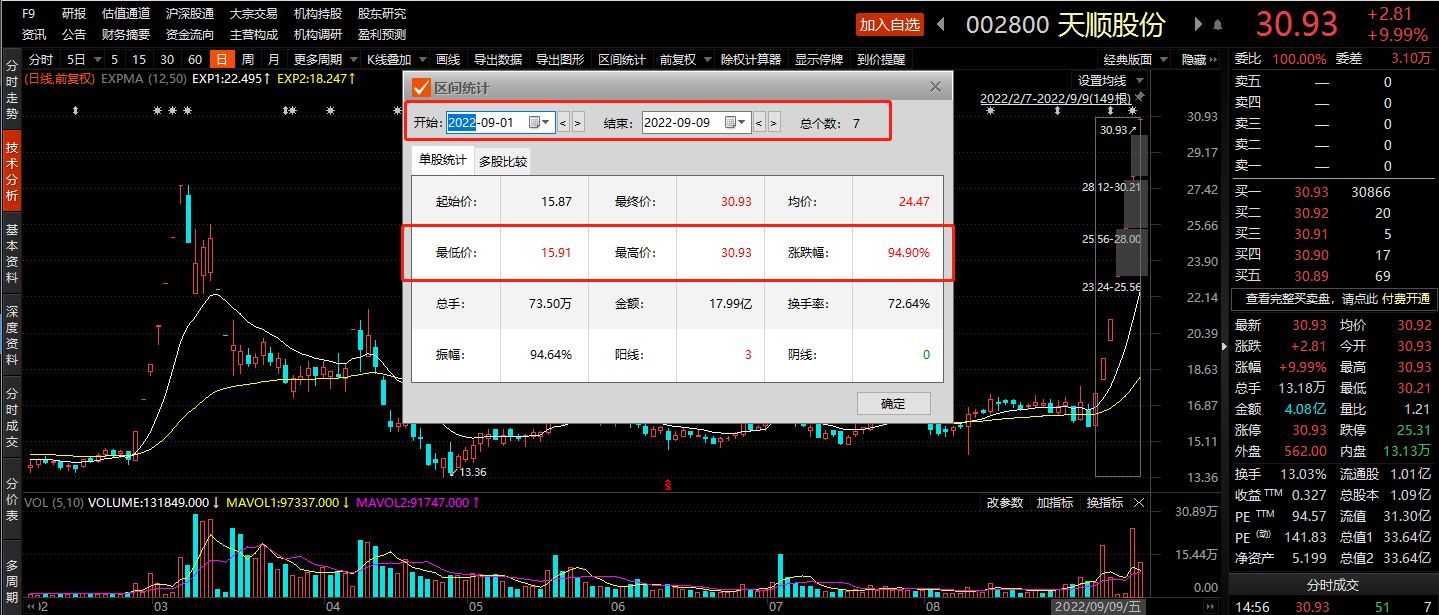
Task: Open the 设置均线 dropdown
Action: click(x=1108, y=80)
